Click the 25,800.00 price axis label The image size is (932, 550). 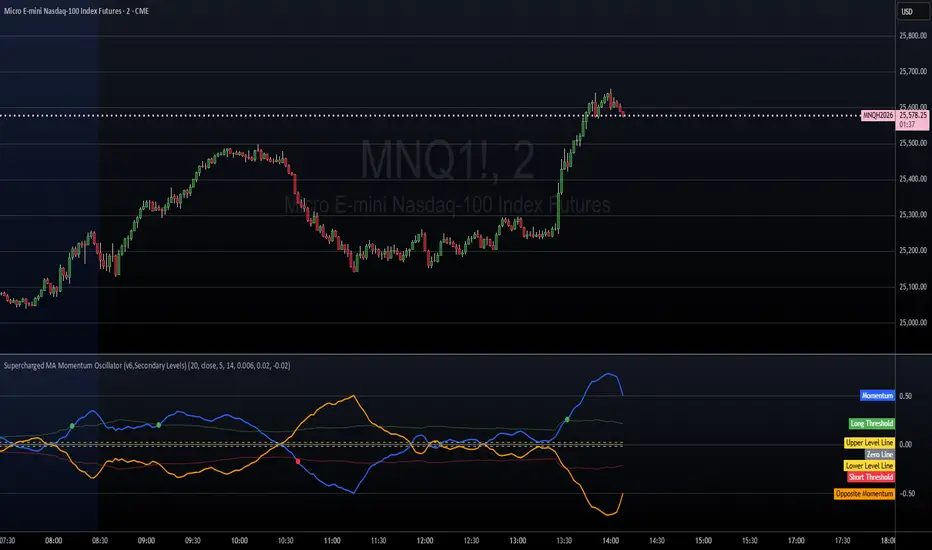pyautogui.click(x=913, y=36)
